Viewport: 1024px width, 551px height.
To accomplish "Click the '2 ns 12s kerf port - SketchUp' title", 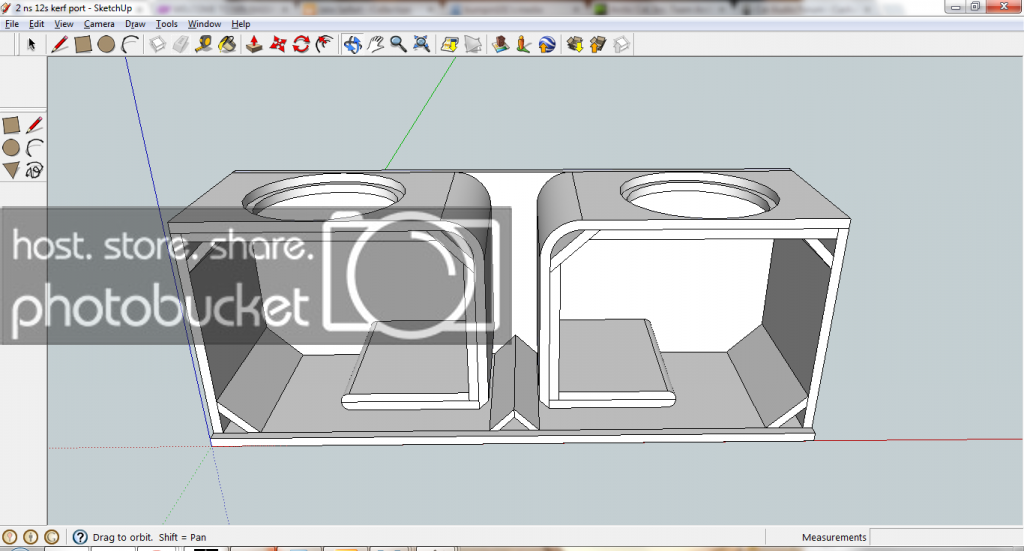I will pos(74,8).
